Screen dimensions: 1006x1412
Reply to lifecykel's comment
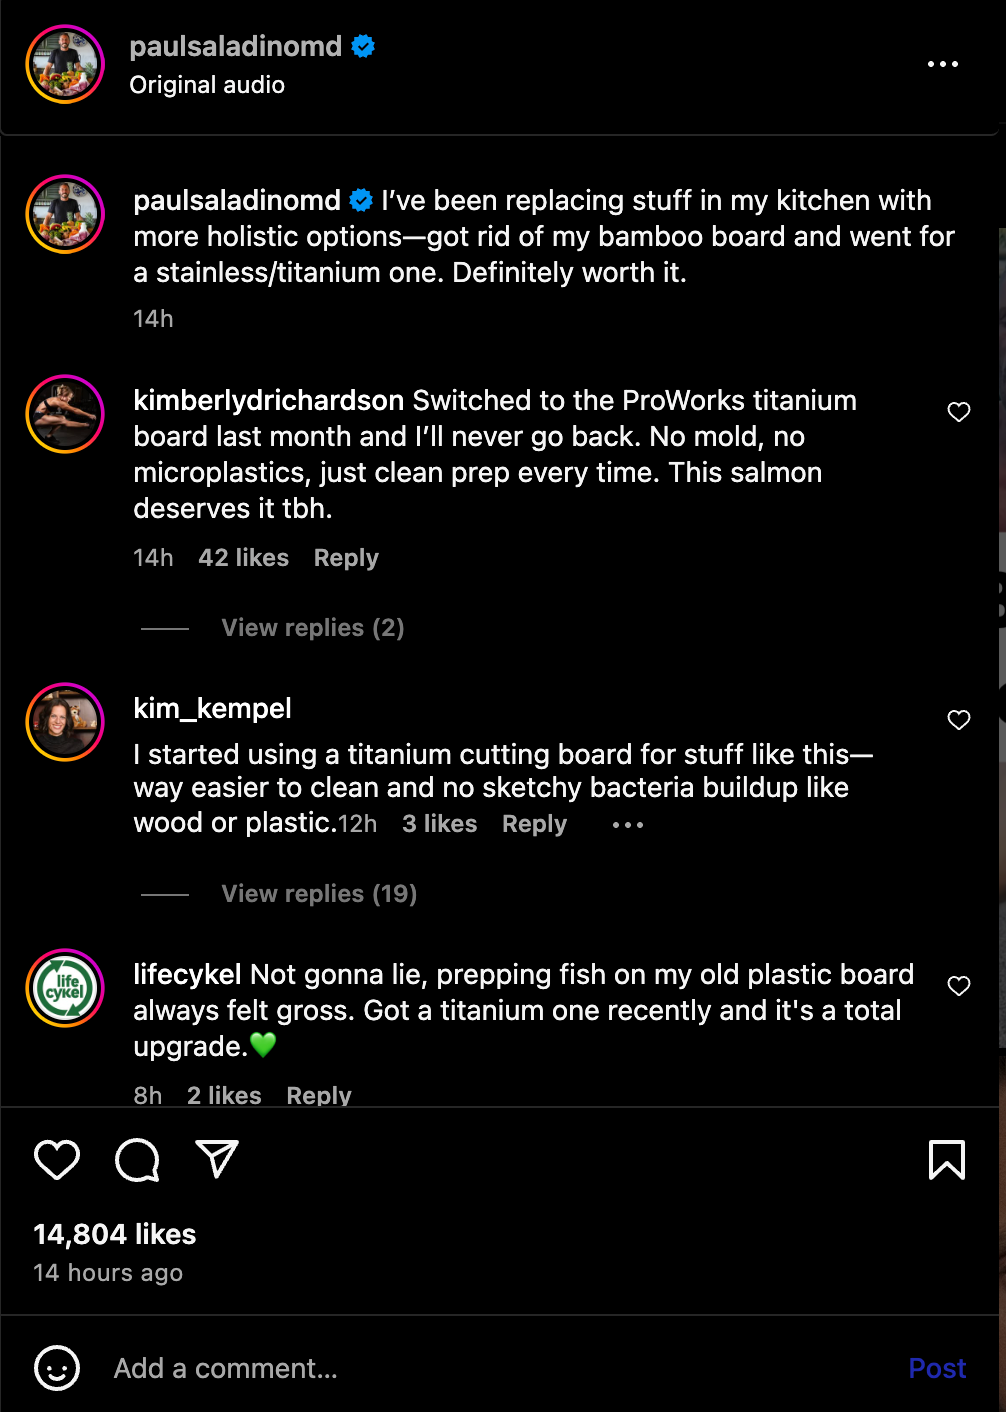[318, 1094]
